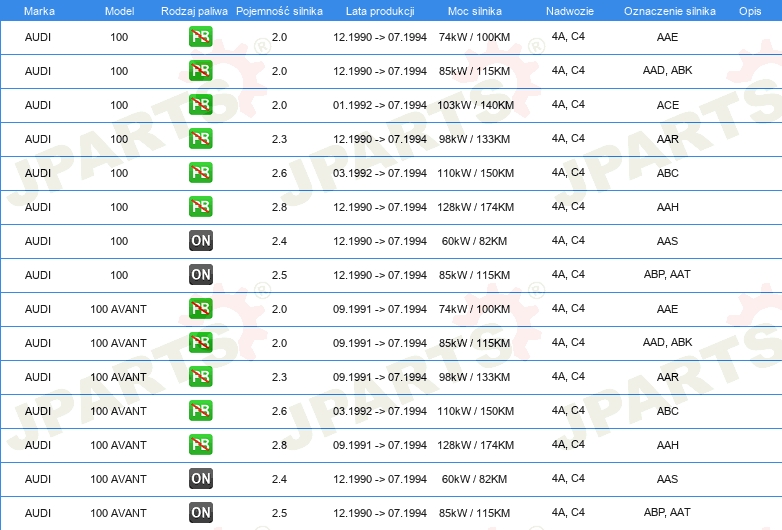Image resolution: width=782 pixels, height=530 pixels.
Task: Click the Rodzaj paliwa column header
Action: pyautogui.click(x=194, y=11)
